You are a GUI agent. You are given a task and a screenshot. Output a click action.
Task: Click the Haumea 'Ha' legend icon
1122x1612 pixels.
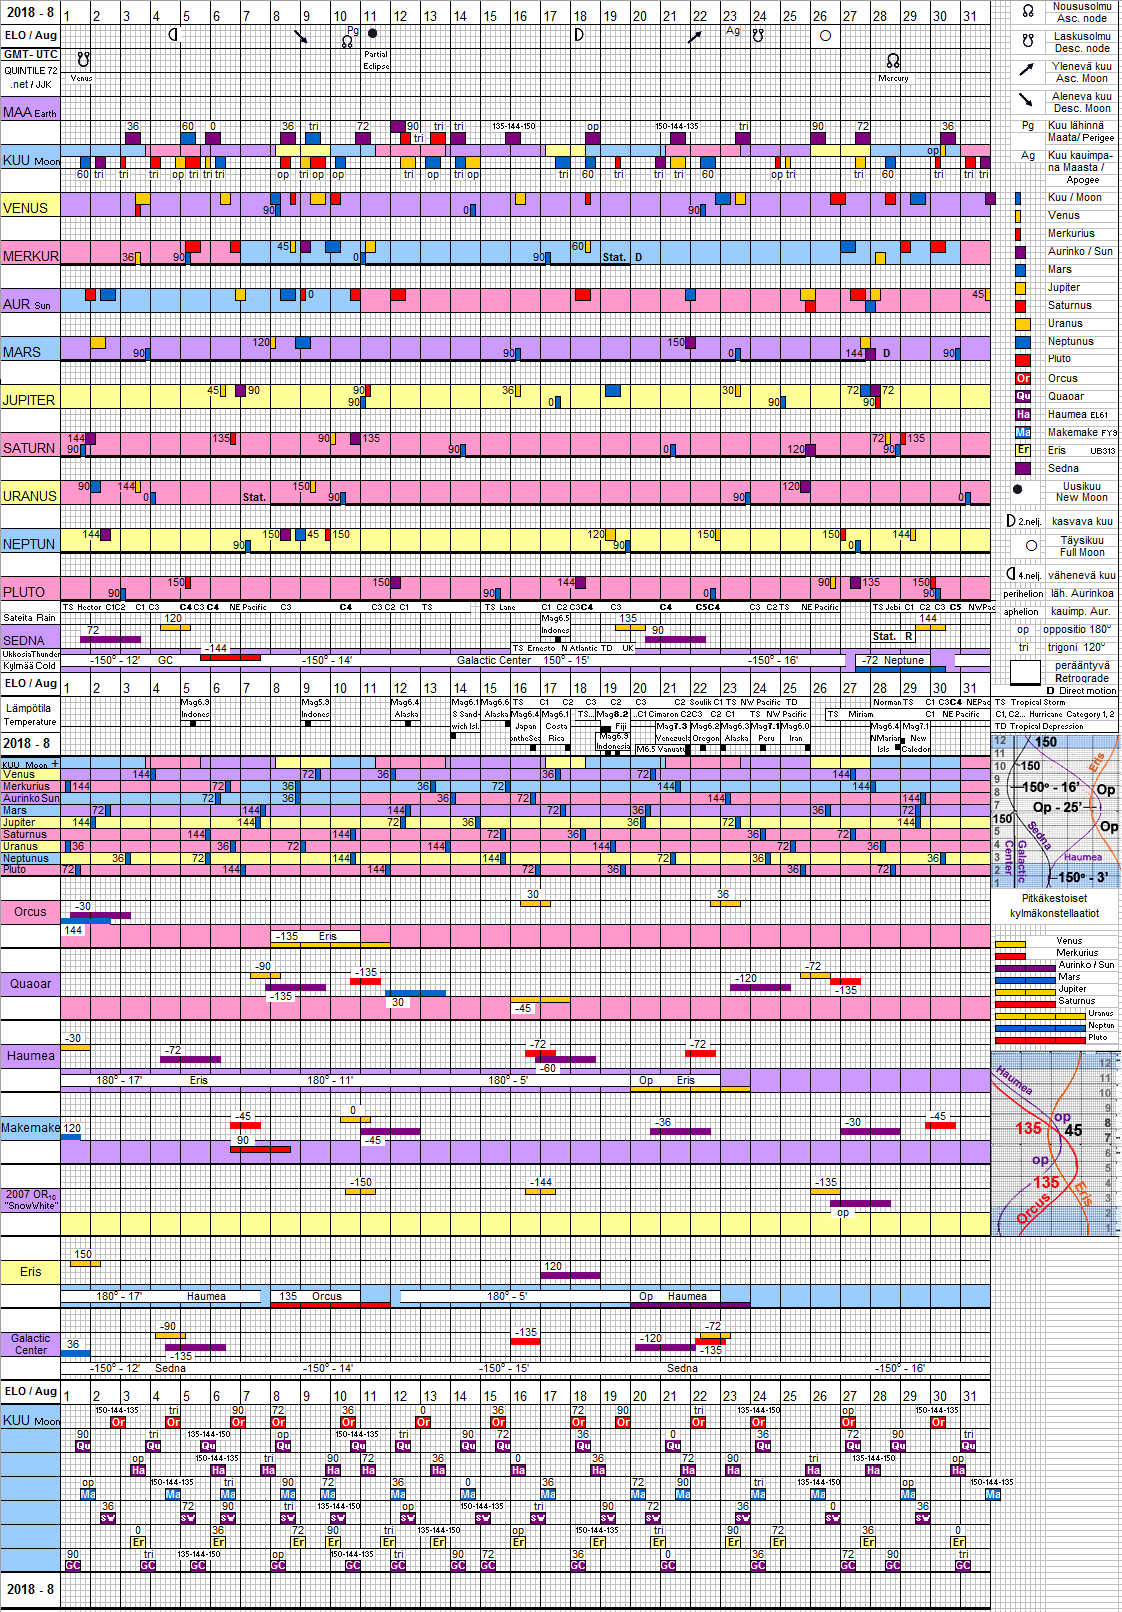click(1023, 415)
